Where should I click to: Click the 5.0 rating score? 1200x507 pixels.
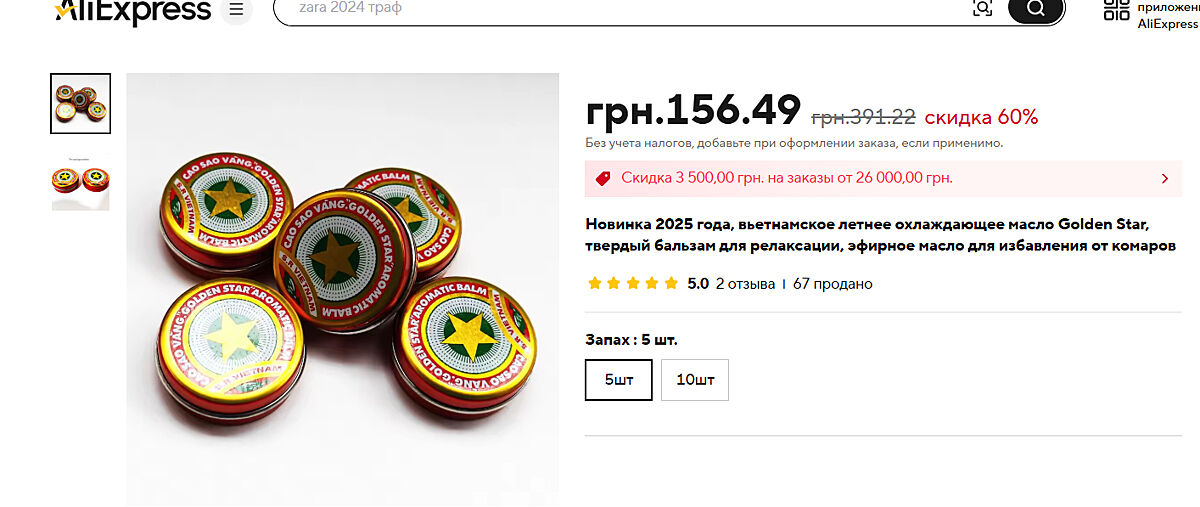point(698,284)
